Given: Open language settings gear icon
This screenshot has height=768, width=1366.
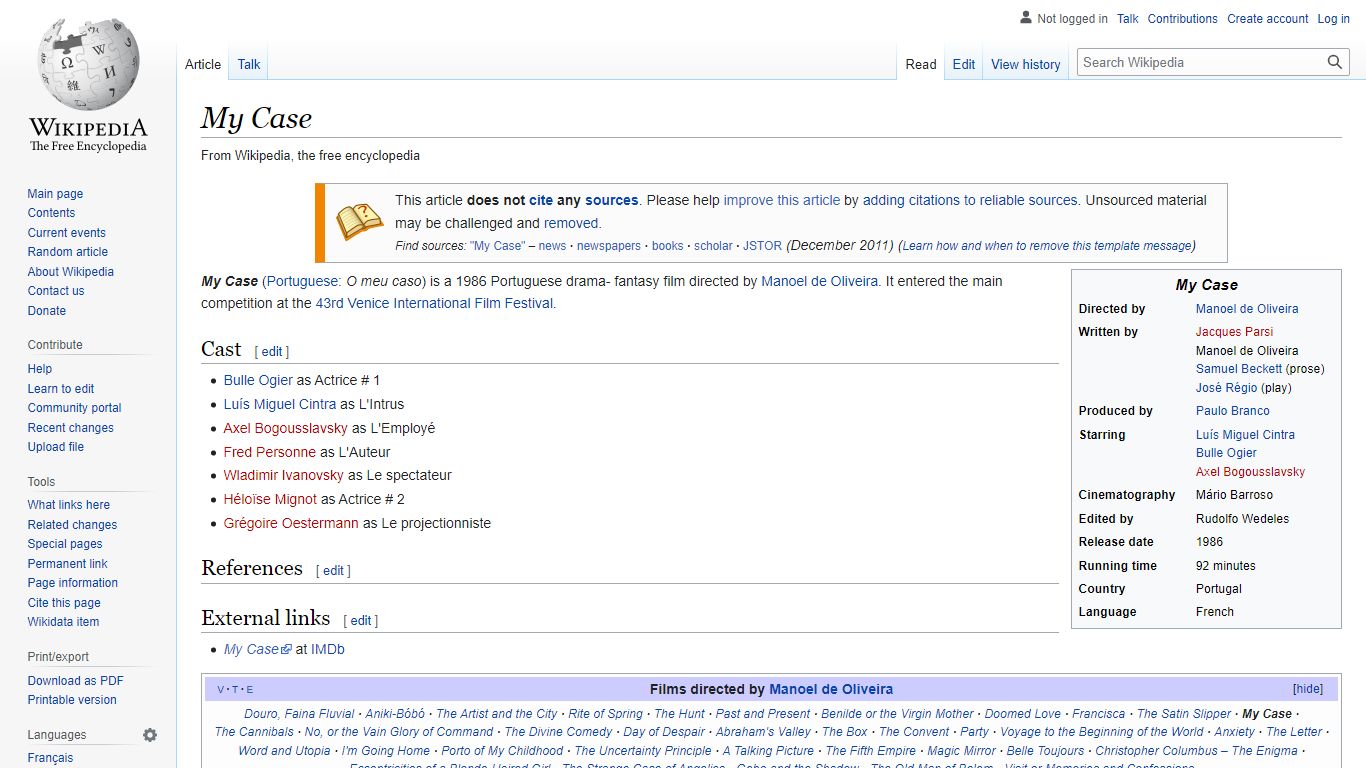Looking at the screenshot, I should coord(150,735).
